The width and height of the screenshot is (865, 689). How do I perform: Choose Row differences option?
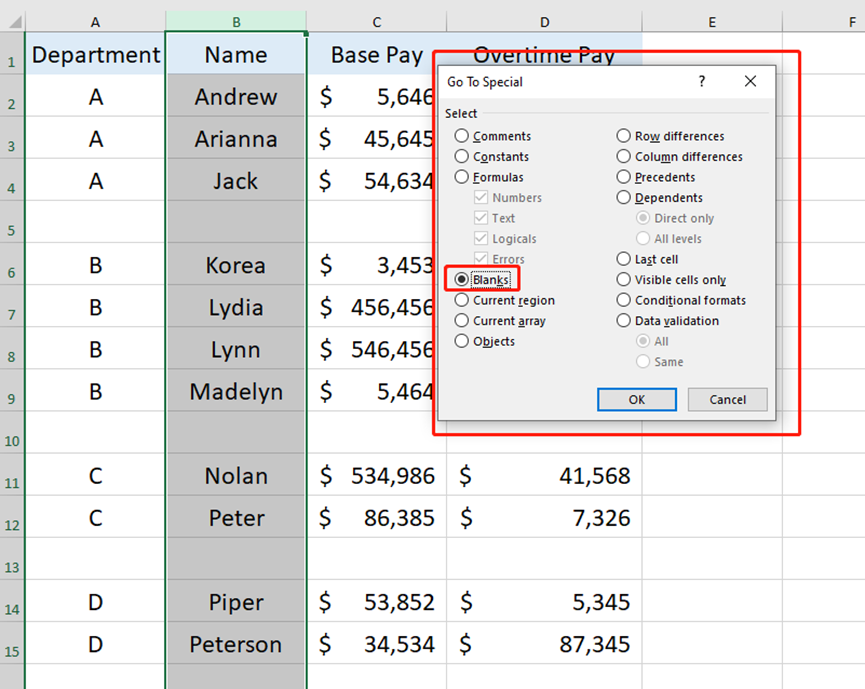[x=623, y=136]
